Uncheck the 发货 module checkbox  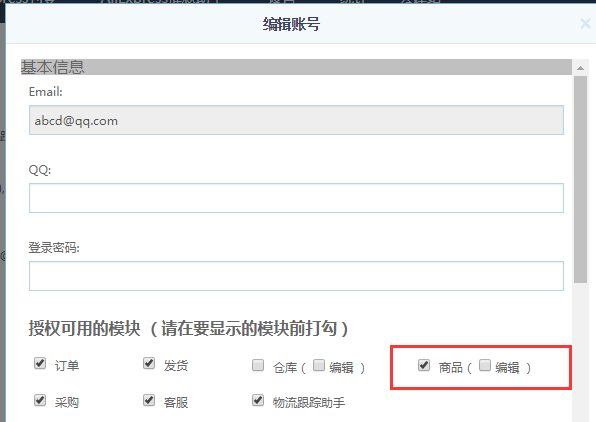pyautogui.click(x=149, y=363)
